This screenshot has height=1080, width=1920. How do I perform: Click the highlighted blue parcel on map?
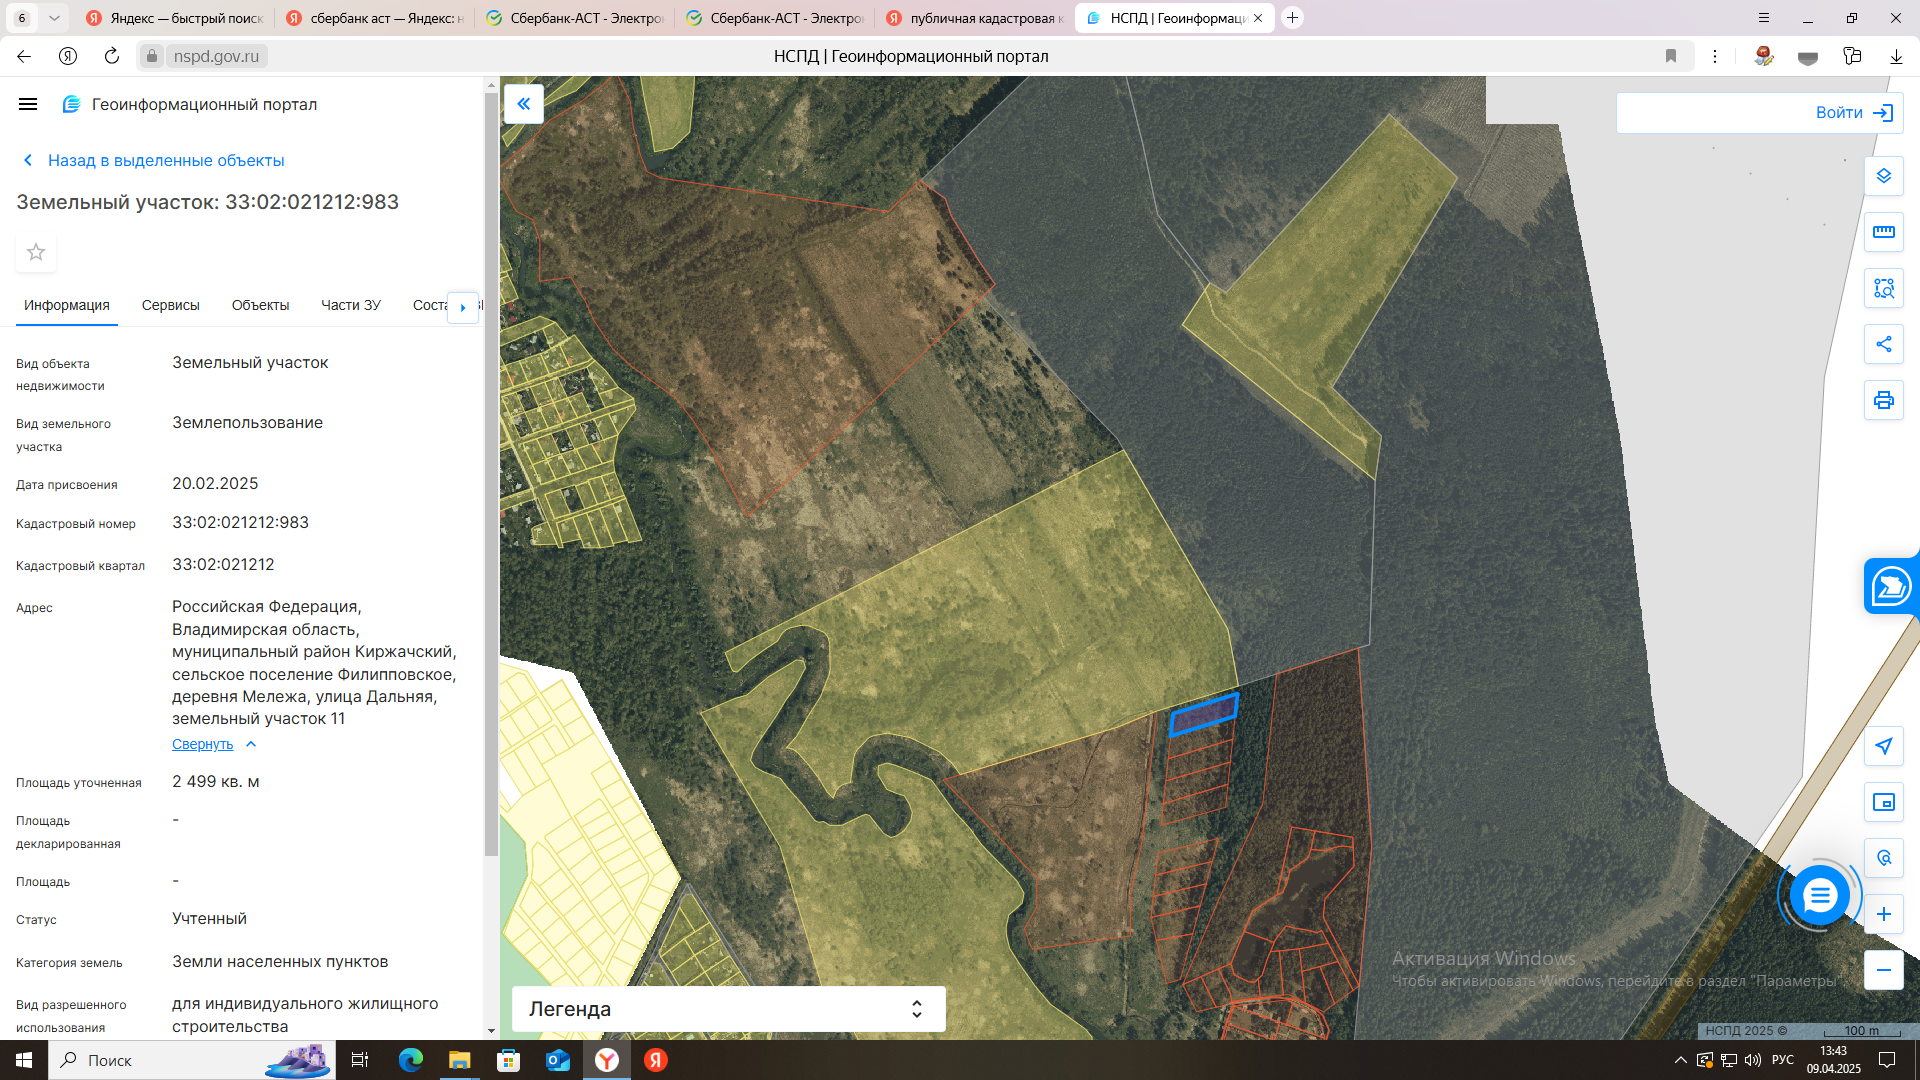coord(1204,714)
